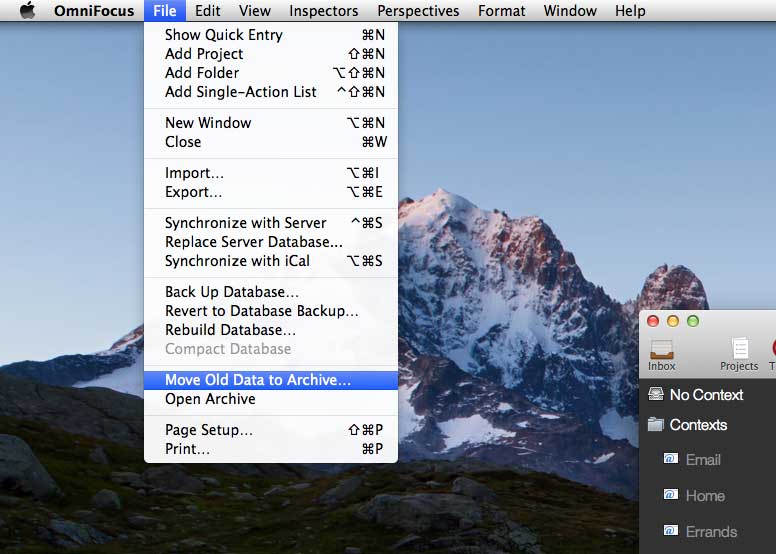Choose Print… menu item
The height and width of the screenshot is (554, 776).
(271, 449)
